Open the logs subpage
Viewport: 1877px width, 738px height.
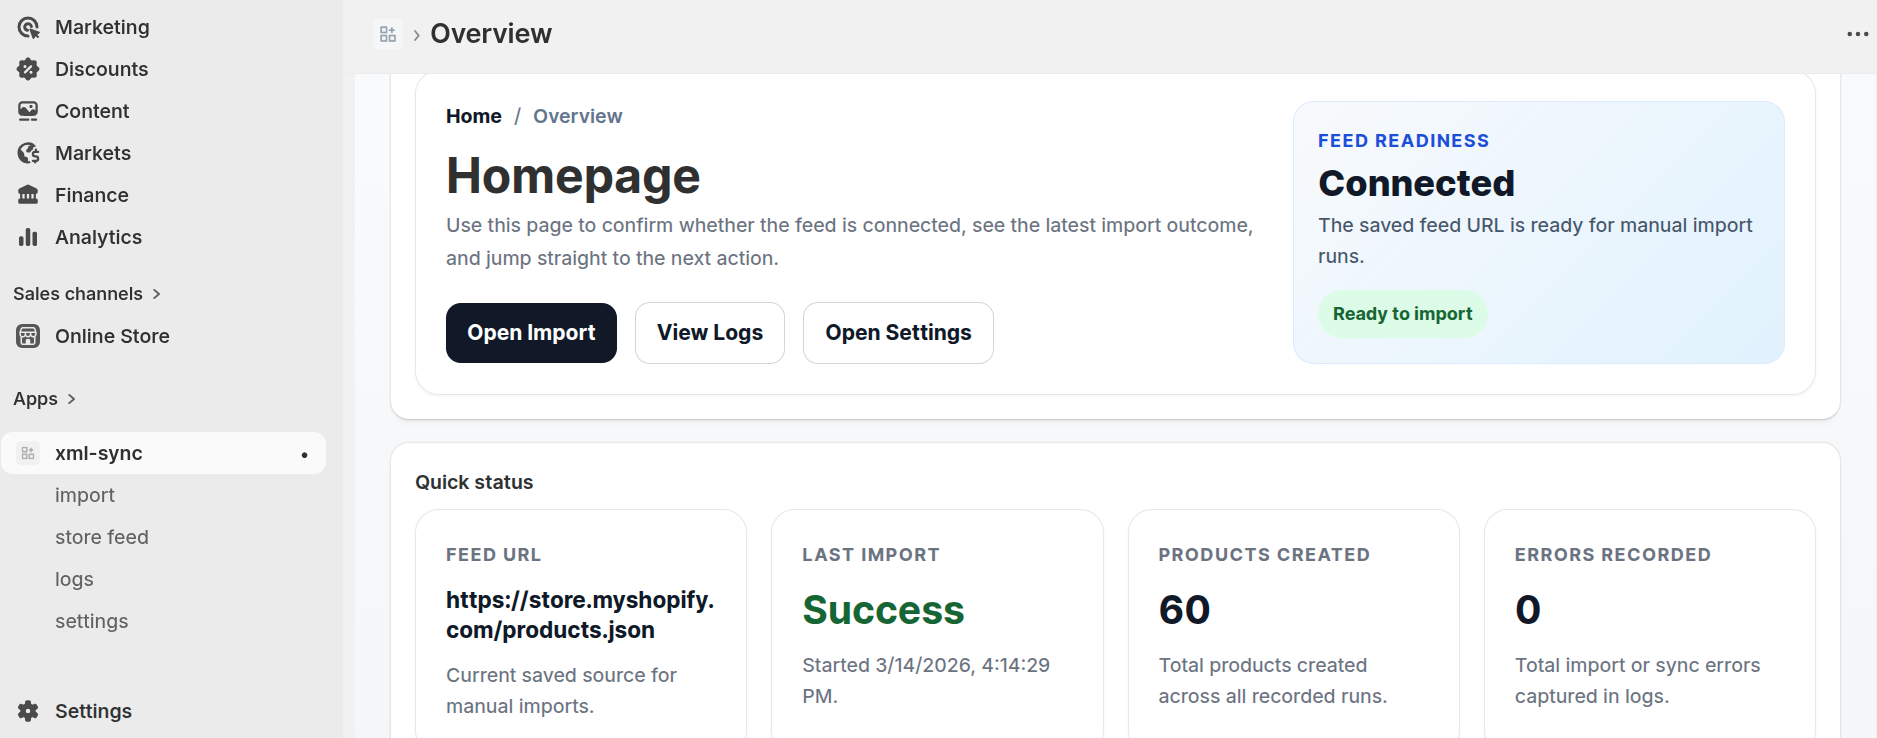click(x=74, y=579)
